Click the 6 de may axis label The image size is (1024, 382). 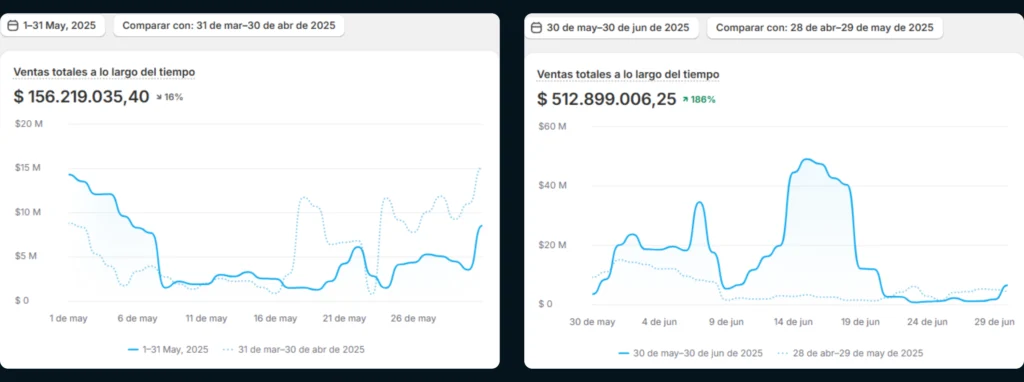(x=138, y=319)
